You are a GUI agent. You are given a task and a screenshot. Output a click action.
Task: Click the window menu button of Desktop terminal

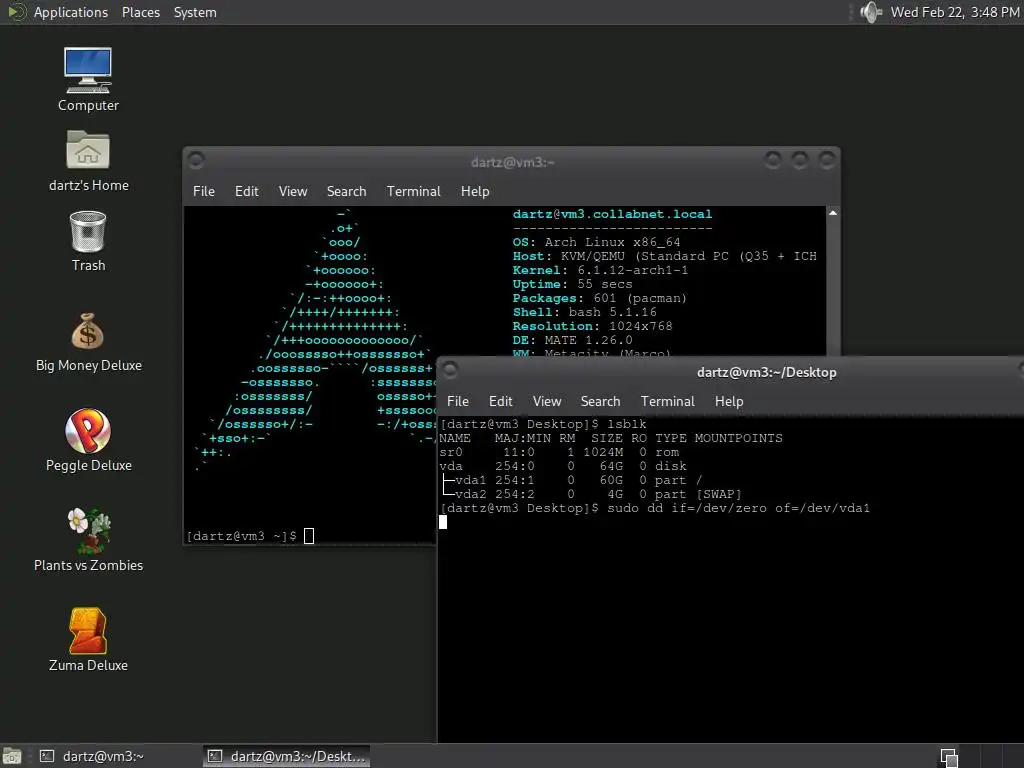pos(449,370)
